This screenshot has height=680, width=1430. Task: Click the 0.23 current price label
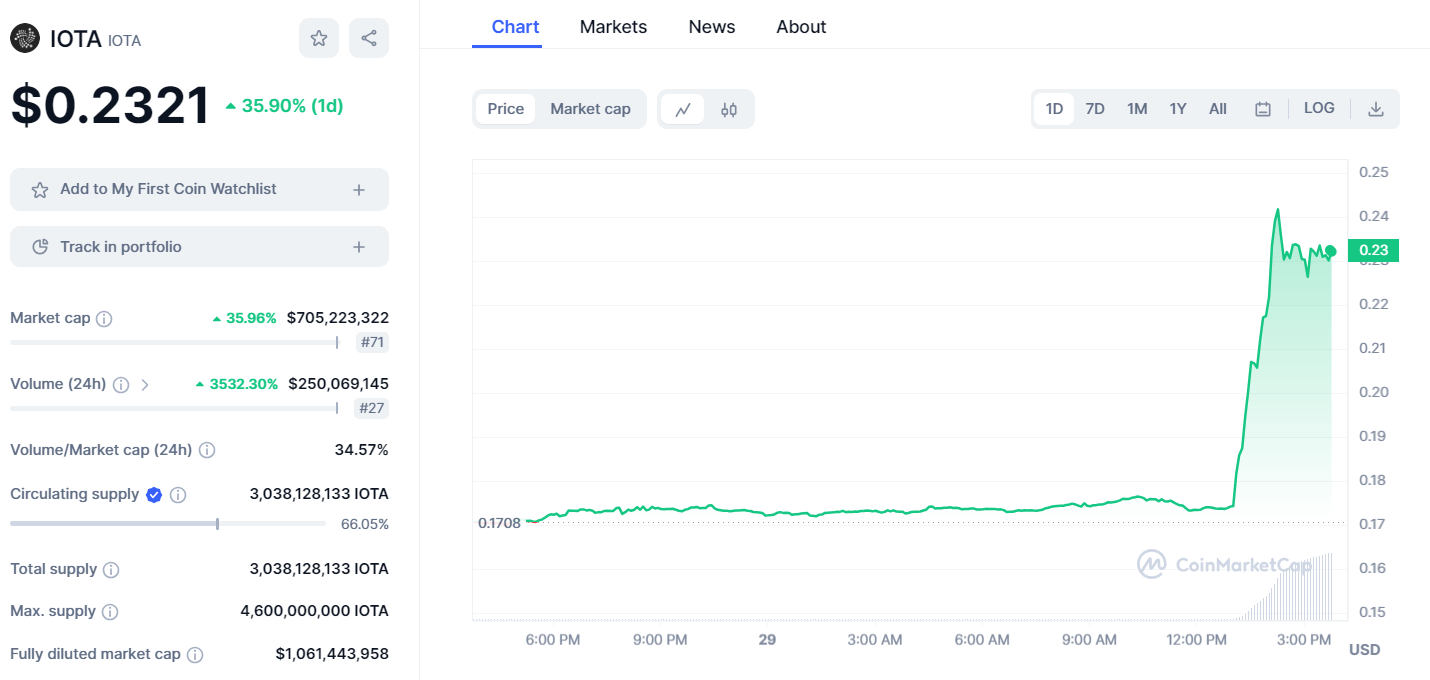point(1373,251)
